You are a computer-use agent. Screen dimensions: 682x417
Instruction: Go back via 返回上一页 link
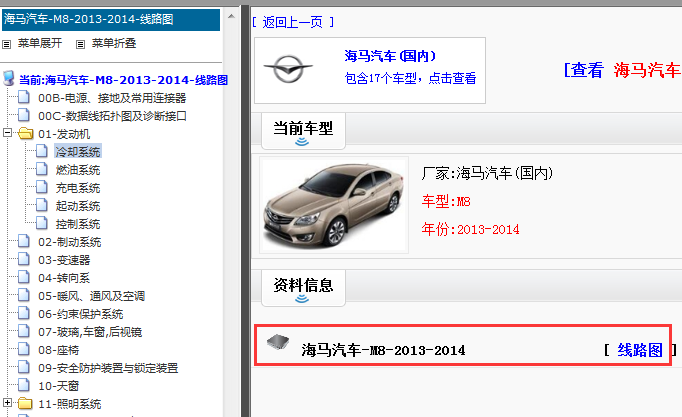coord(293,22)
